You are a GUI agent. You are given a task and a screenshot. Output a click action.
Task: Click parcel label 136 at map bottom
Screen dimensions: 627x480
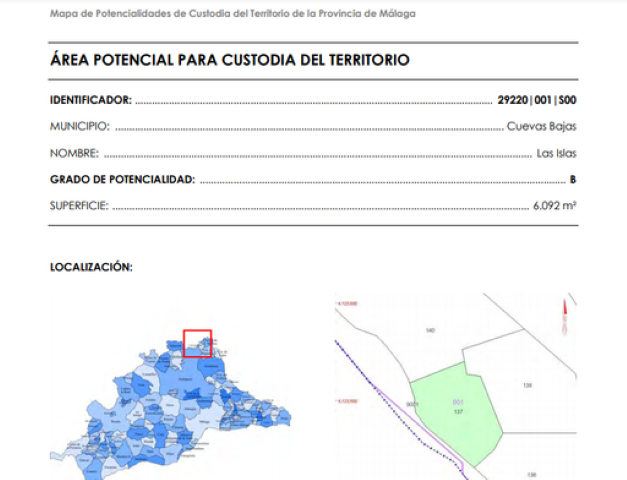tap(532, 474)
